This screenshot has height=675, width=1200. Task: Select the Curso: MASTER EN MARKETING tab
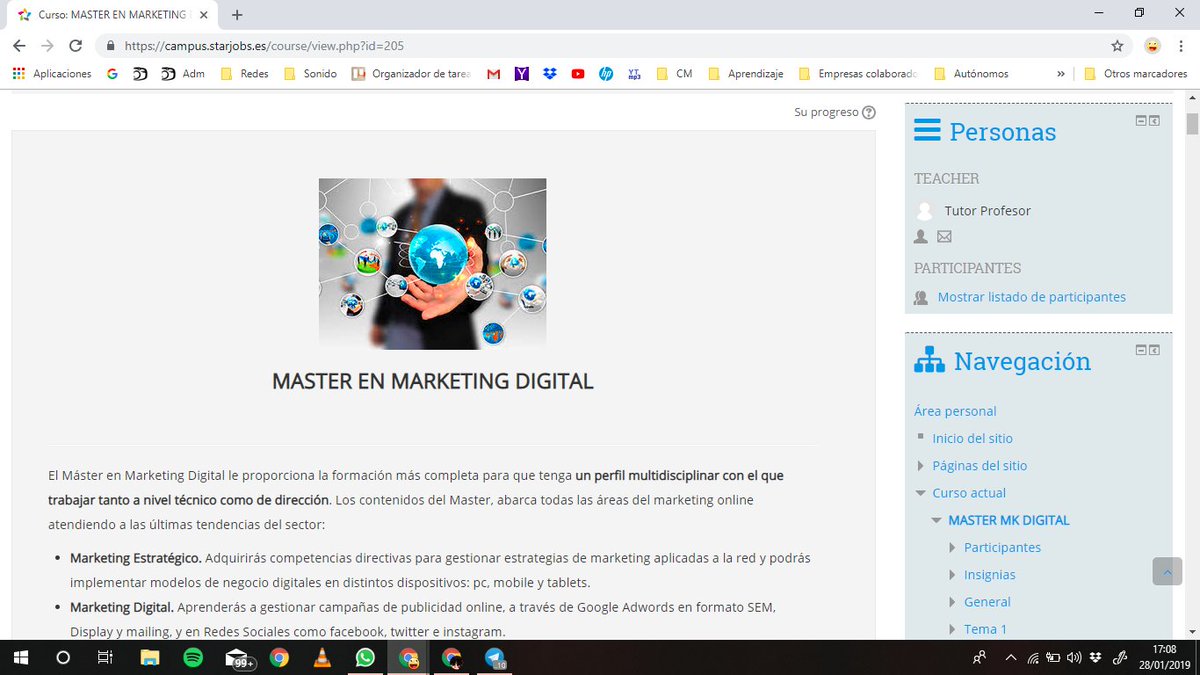point(110,15)
